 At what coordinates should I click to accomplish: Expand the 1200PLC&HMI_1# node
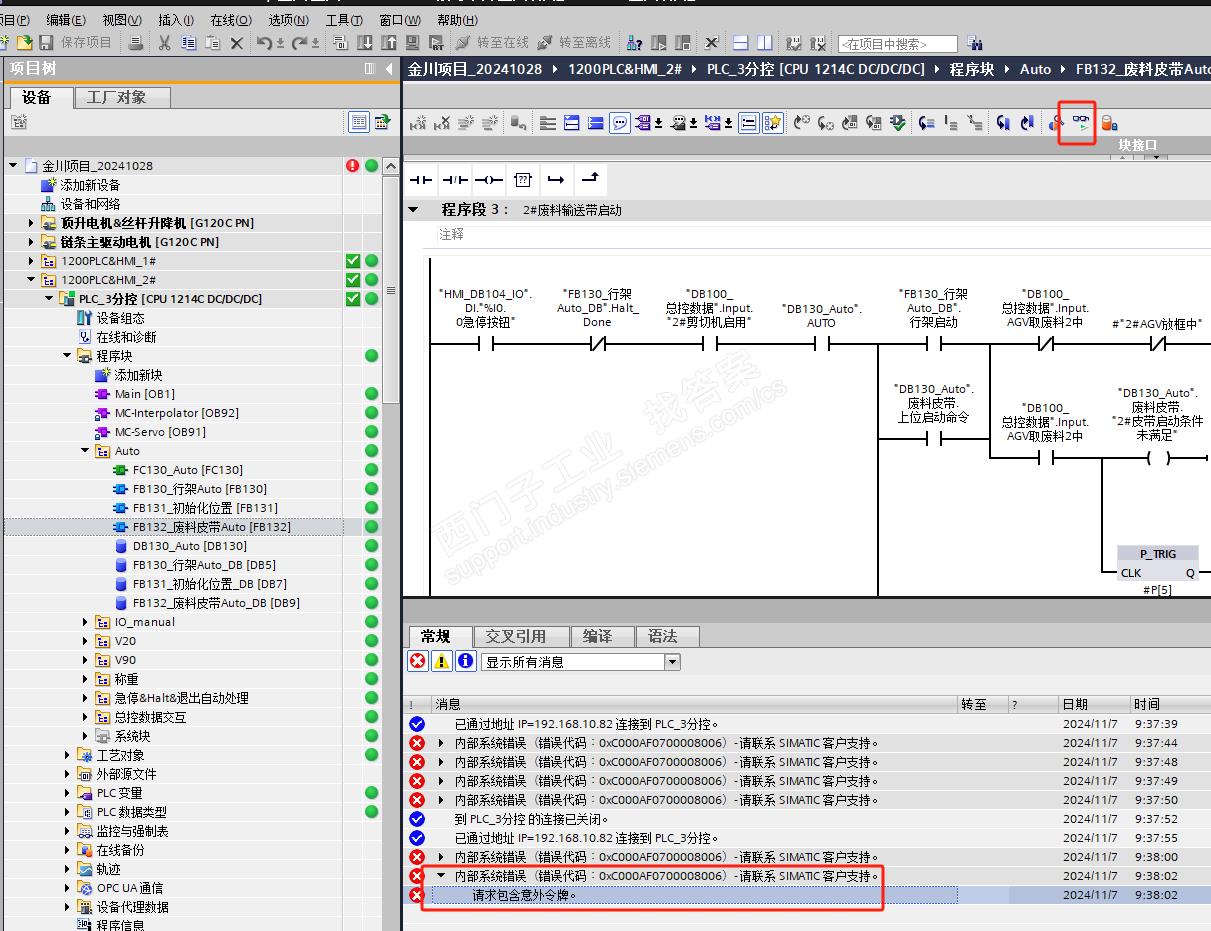31,261
